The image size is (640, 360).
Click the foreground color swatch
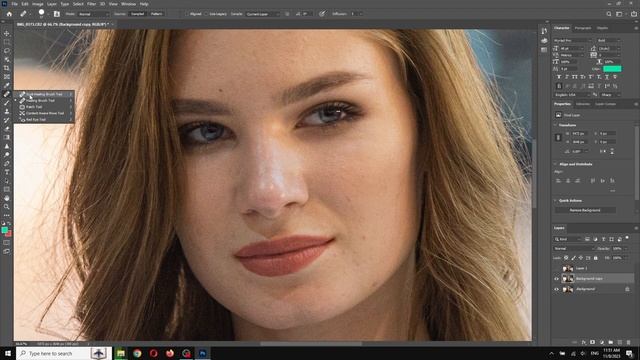[x=4, y=231]
